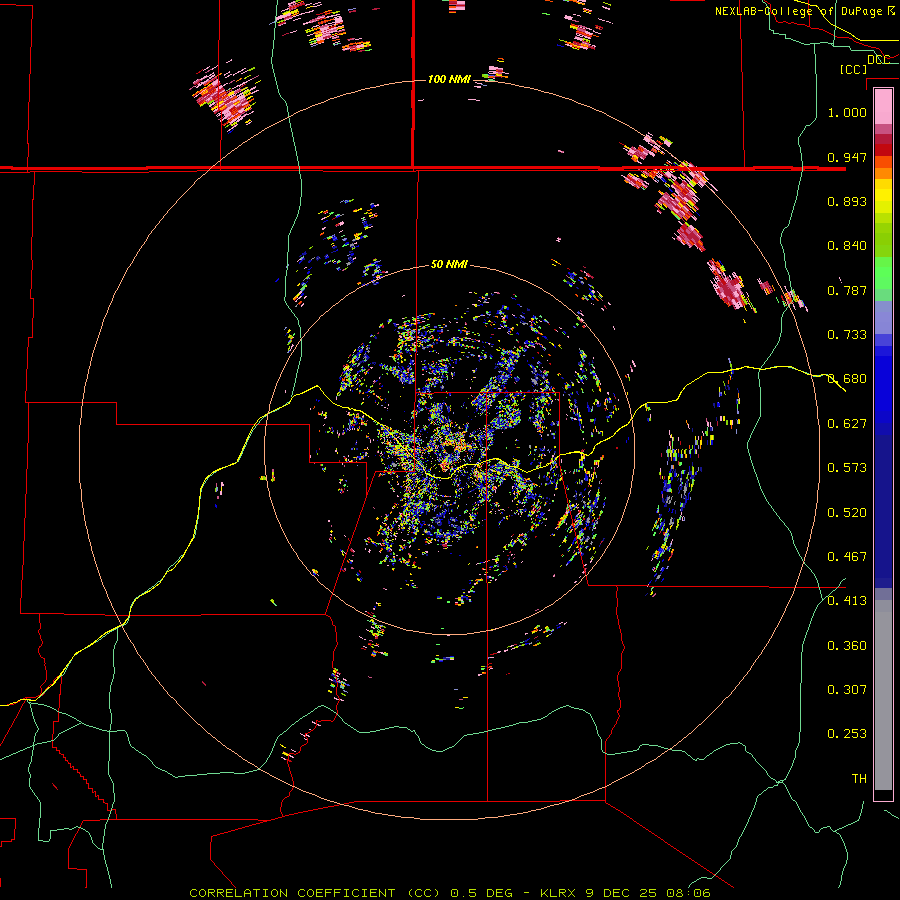
Task: Click the 0.253 scale value
Action: point(847,734)
